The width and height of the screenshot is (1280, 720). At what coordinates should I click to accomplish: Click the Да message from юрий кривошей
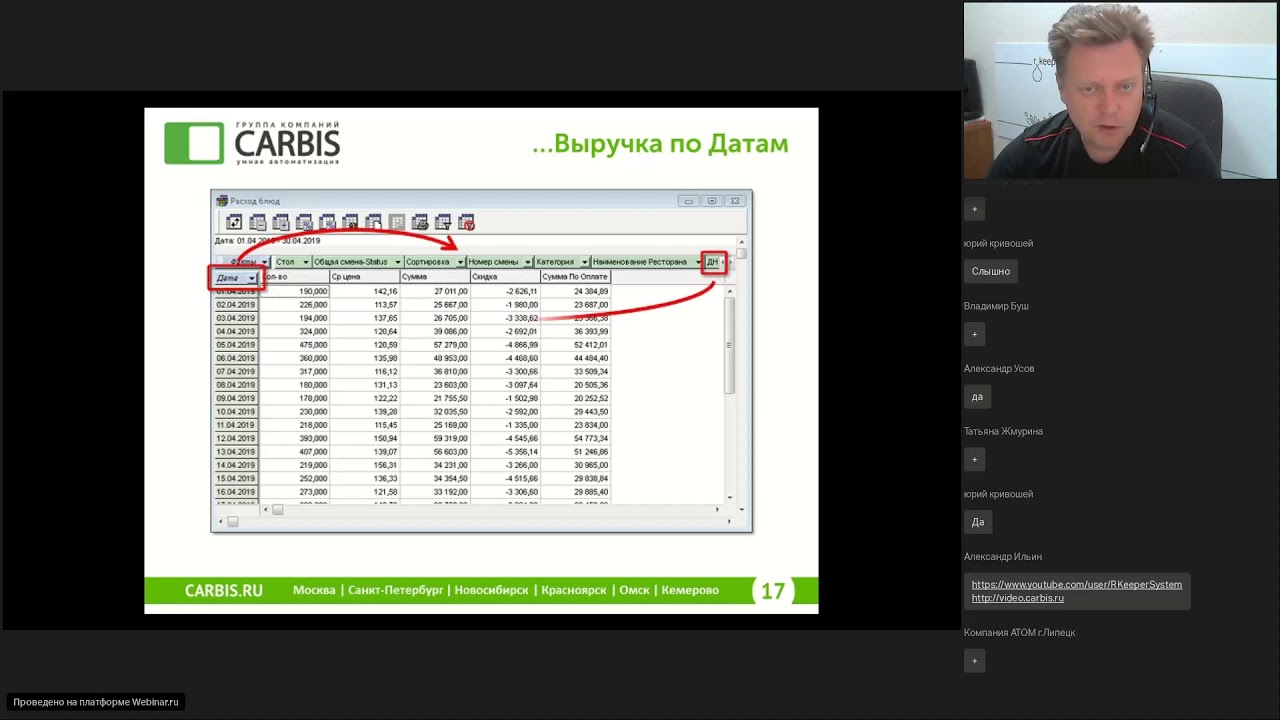click(977, 522)
